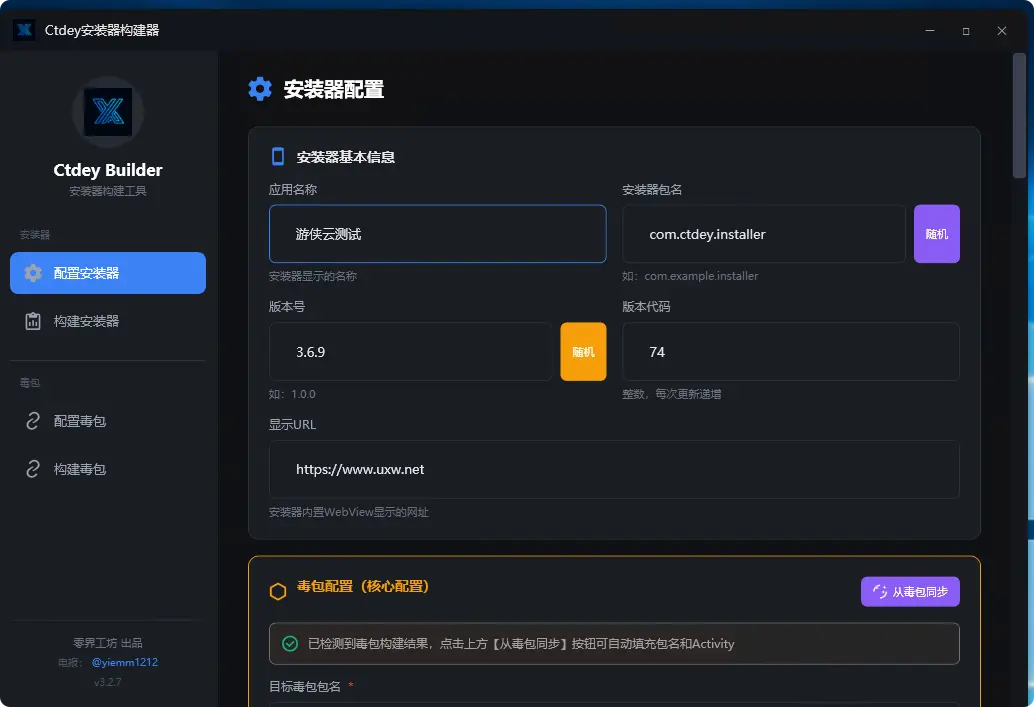1034x707 pixels.
Task: Click the Ctdey Builder logo image
Action: click(x=107, y=111)
